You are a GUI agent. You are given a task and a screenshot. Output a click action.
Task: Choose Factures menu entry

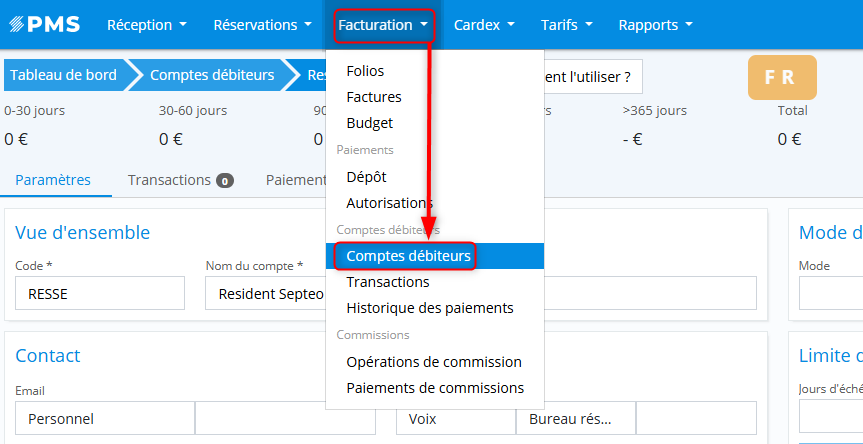pos(374,97)
